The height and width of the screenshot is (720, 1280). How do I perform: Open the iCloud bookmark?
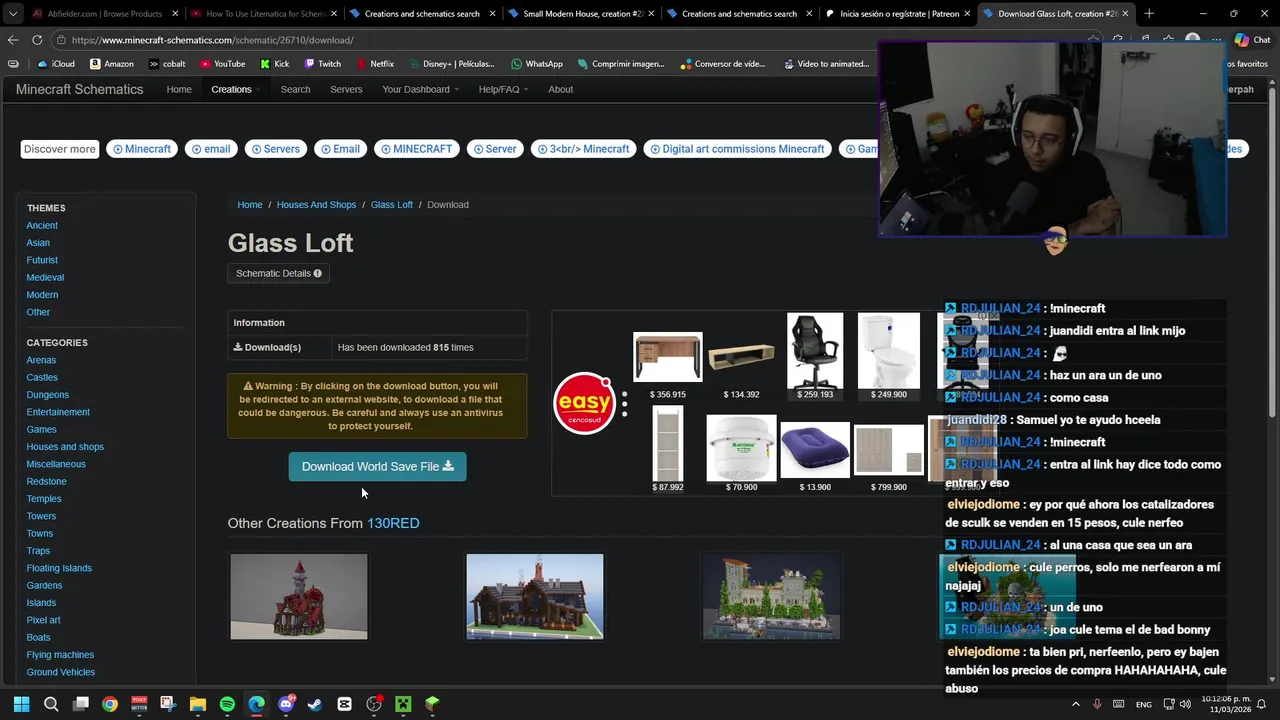click(x=56, y=64)
